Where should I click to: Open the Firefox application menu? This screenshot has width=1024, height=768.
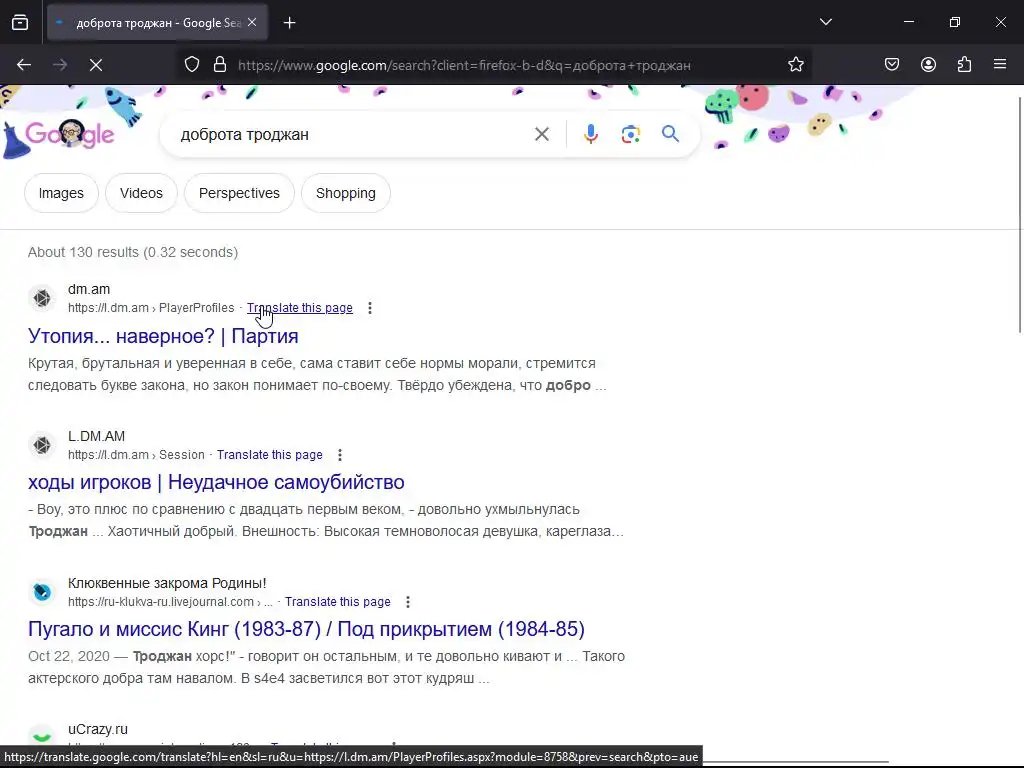pos(1000,65)
